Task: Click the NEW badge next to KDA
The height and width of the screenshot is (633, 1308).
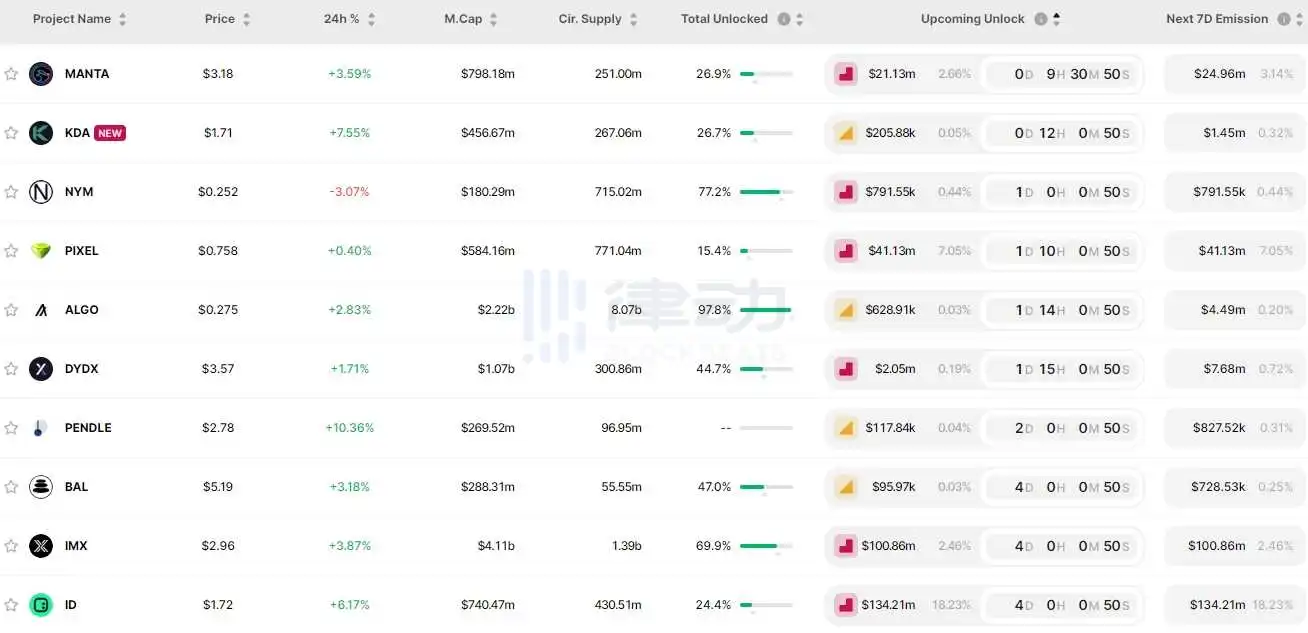Action: pos(110,133)
